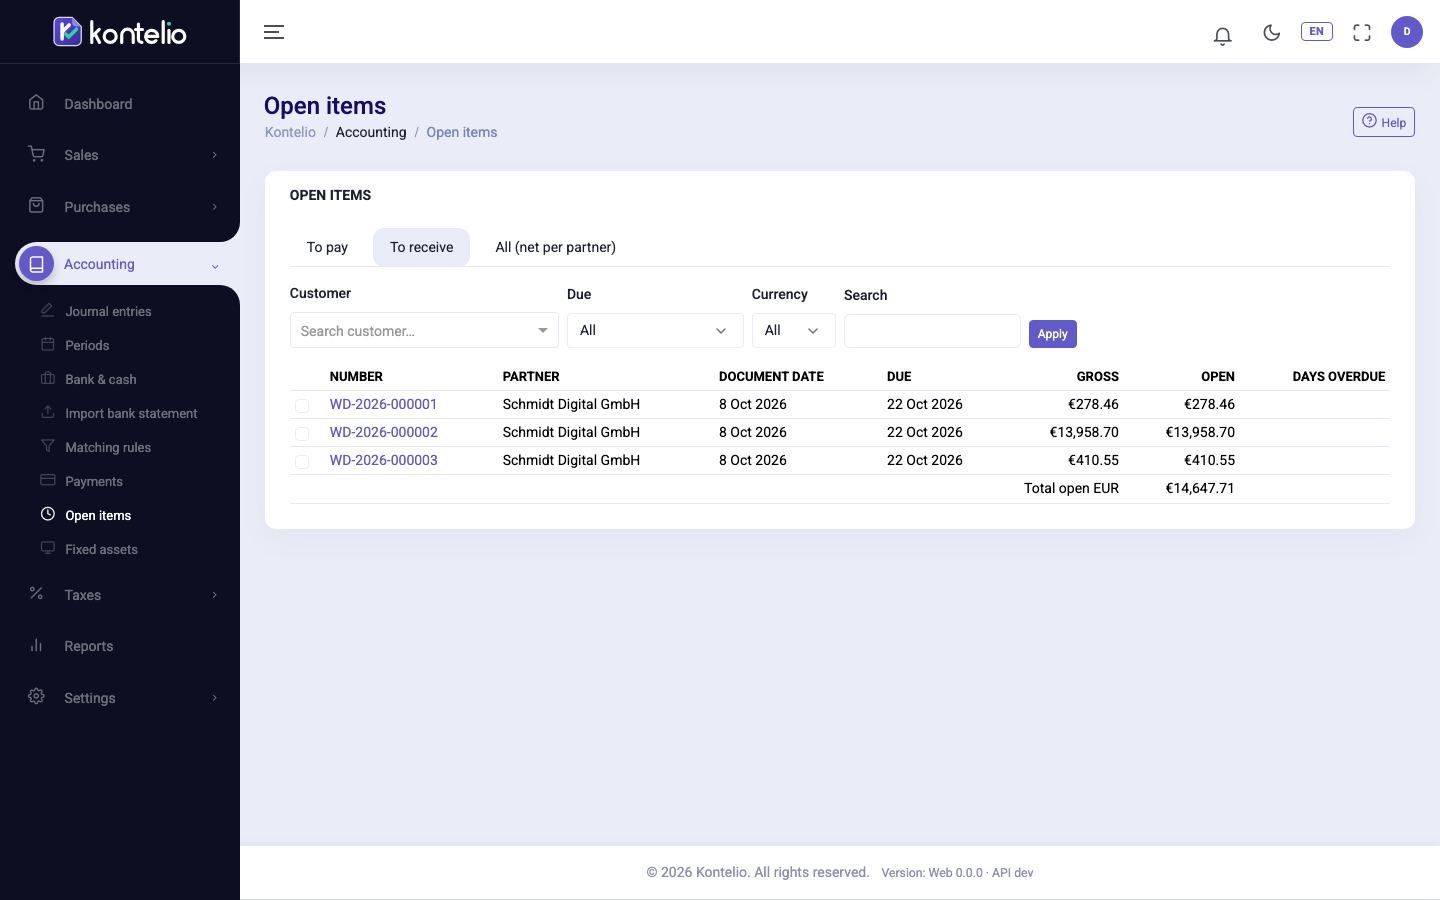Open invoice link WD-2026-000003
This screenshot has width=1440, height=900.
[383, 460]
